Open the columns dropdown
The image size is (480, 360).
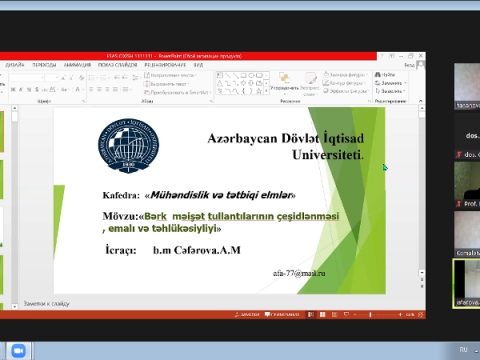126,89
